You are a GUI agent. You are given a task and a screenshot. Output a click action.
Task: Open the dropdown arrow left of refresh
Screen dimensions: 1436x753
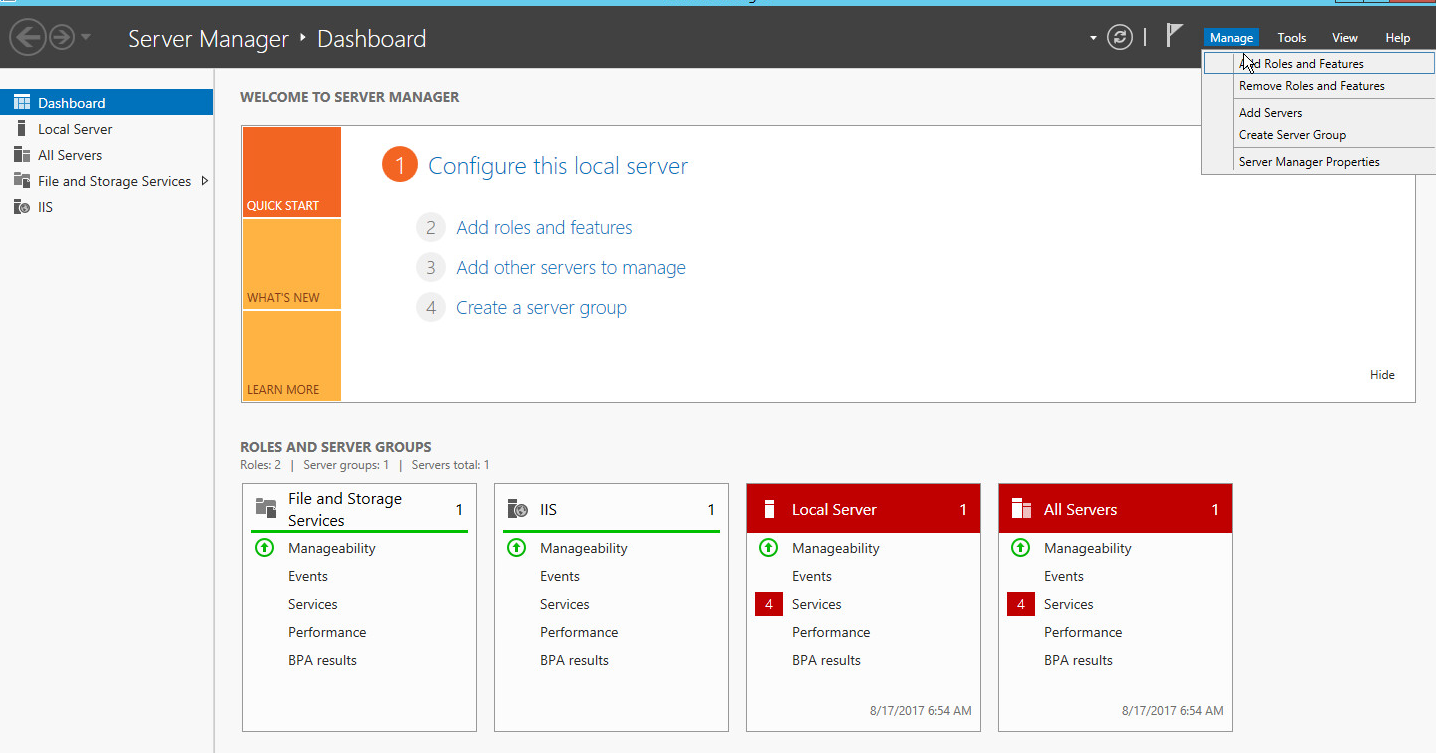pos(1093,39)
